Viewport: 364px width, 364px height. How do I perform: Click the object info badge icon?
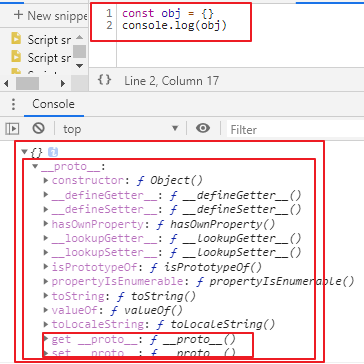tap(53, 152)
